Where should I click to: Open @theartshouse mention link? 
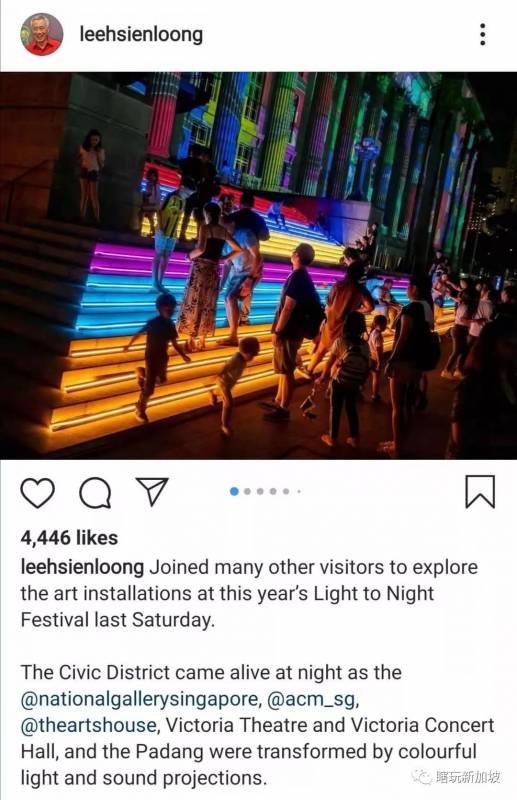(x=88, y=725)
